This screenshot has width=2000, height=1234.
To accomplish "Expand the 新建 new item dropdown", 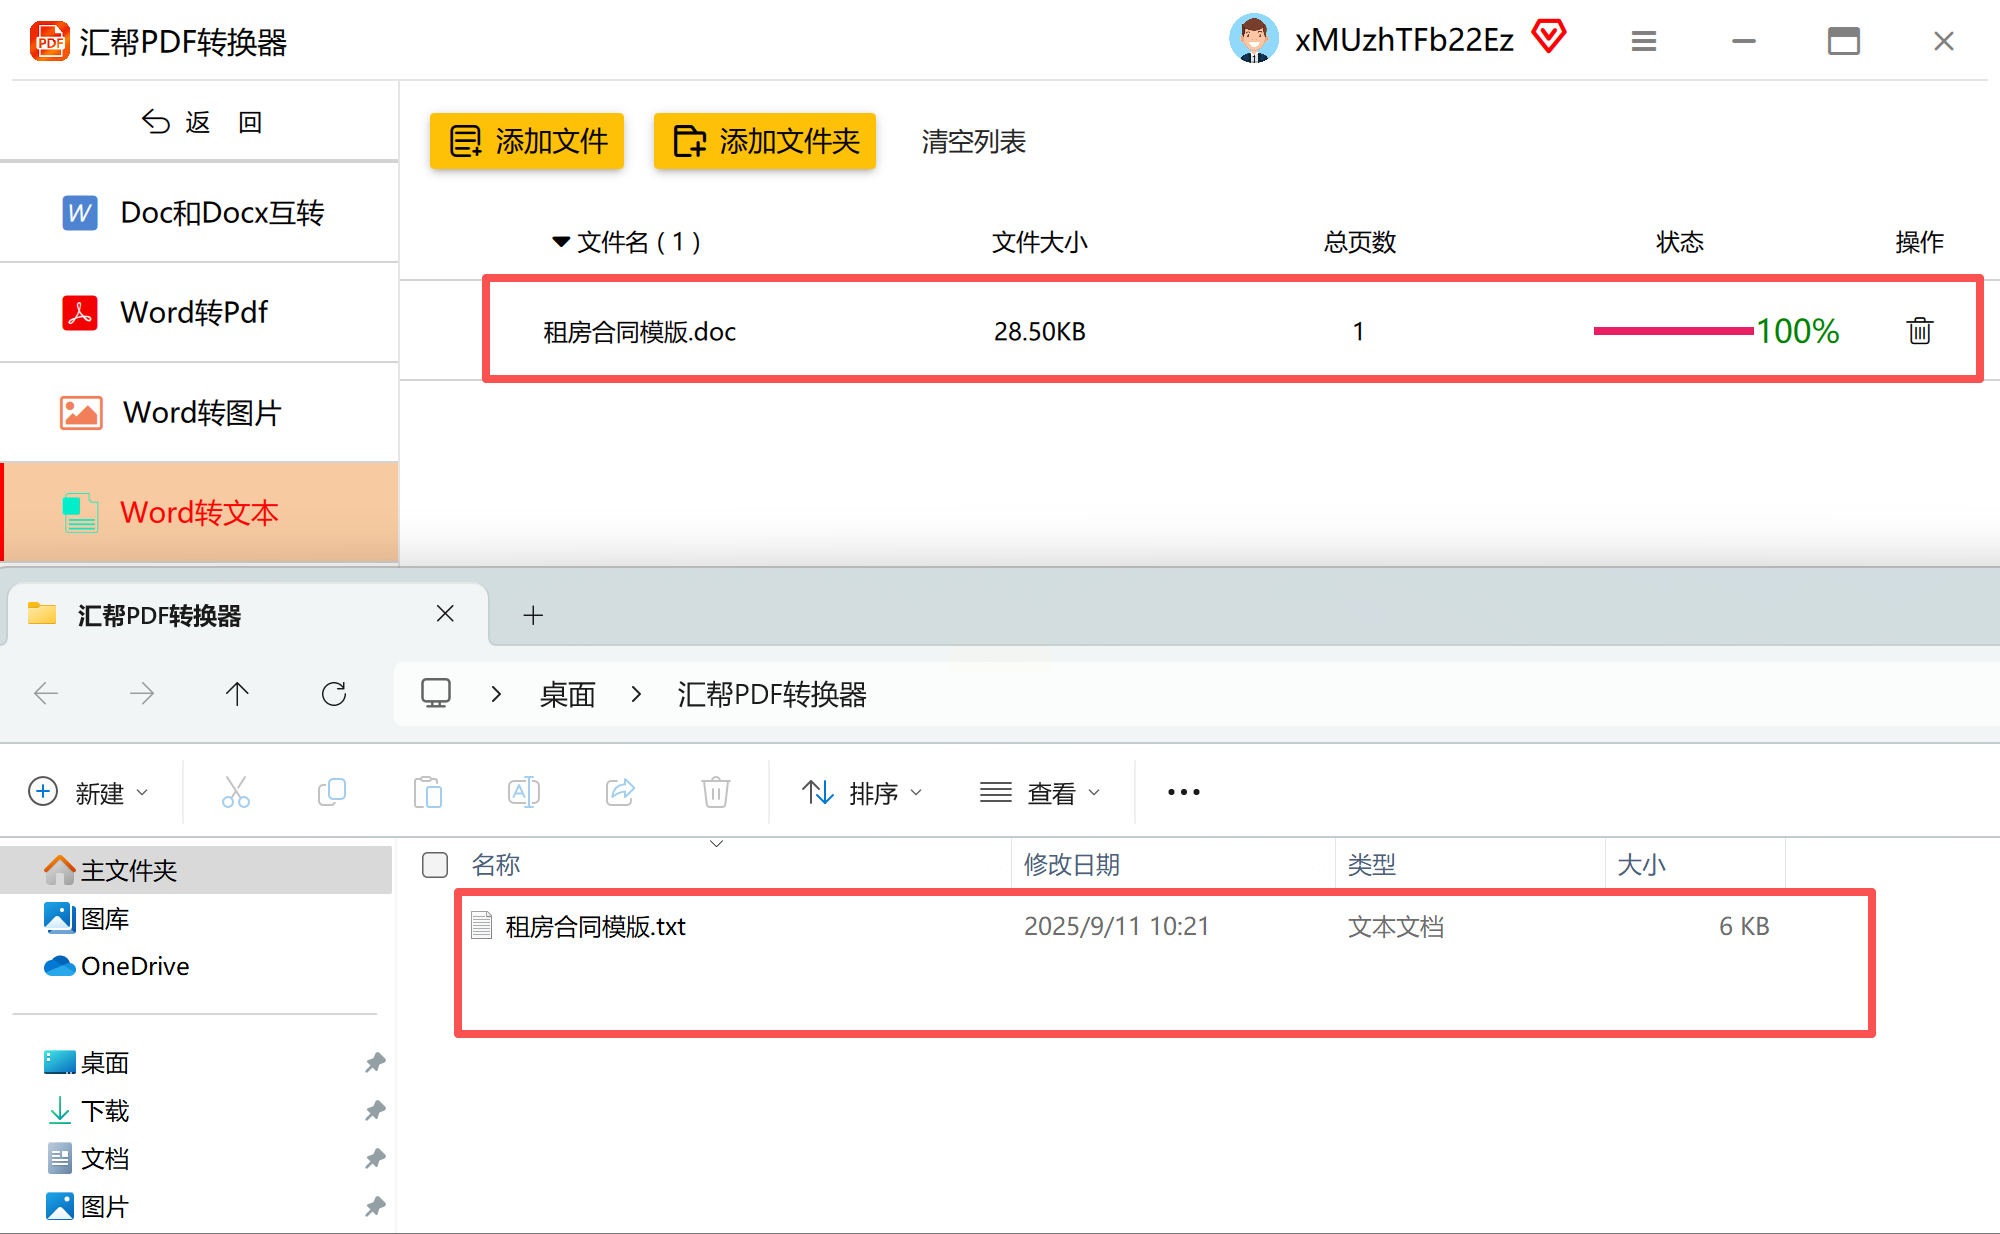I will [x=89, y=793].
